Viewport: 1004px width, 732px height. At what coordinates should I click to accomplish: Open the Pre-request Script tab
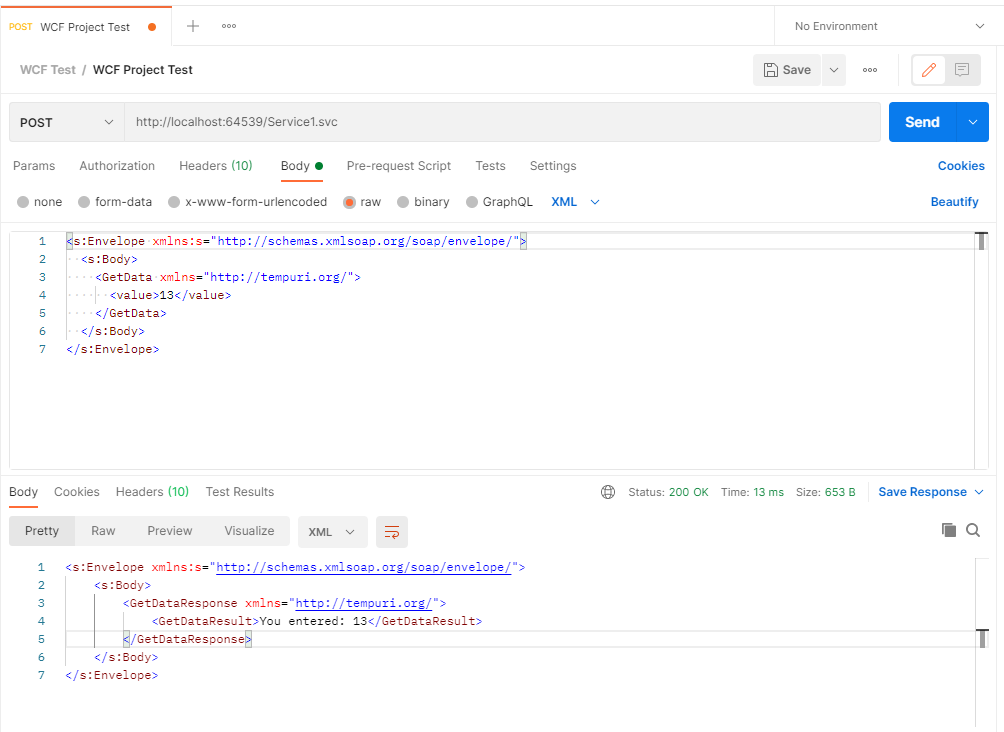click(399, 166)
